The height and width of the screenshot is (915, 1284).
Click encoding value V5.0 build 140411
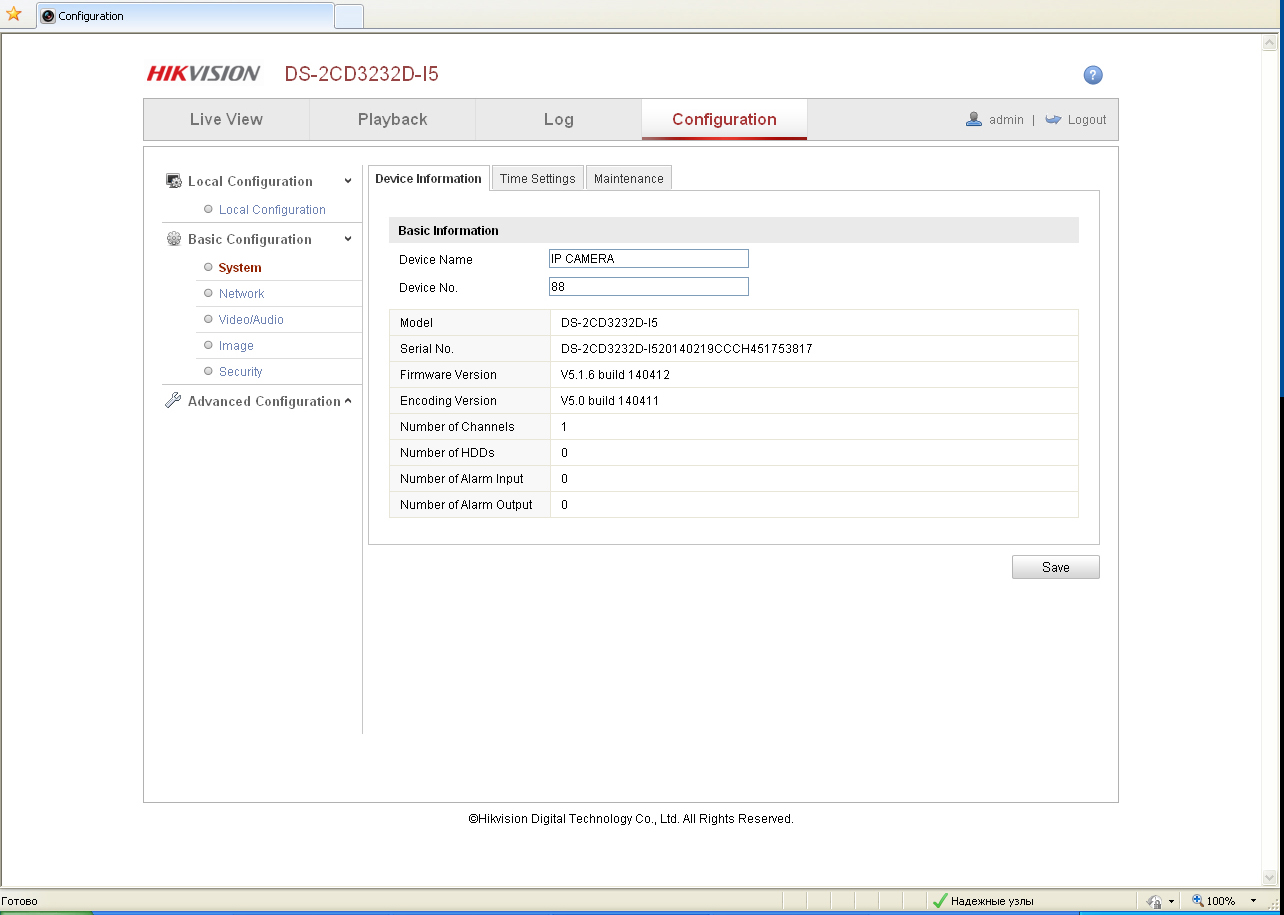pos(610,401)
